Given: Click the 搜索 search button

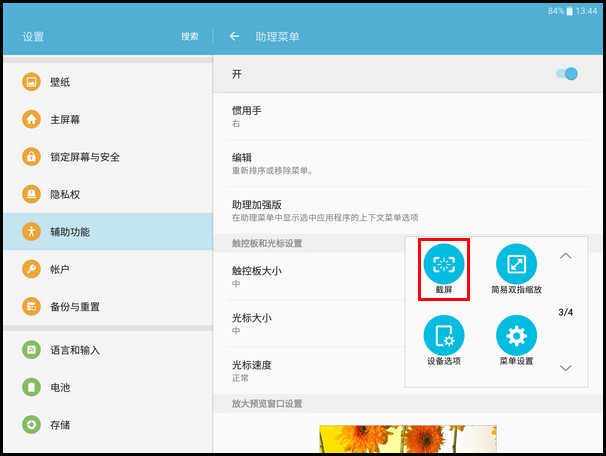Looking at the screenshot, I should point(190,36).
